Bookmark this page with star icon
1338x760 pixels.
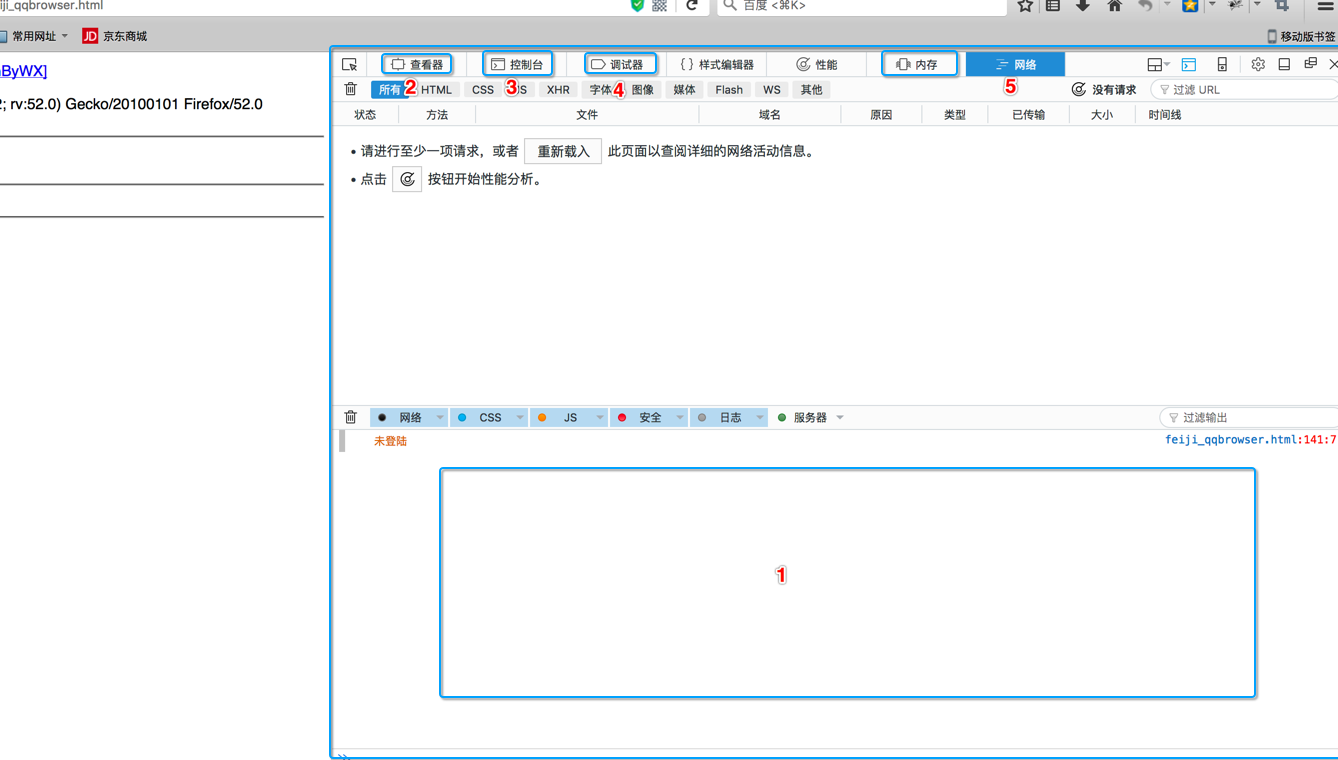pyautogui.click(x=1025, y=6)
